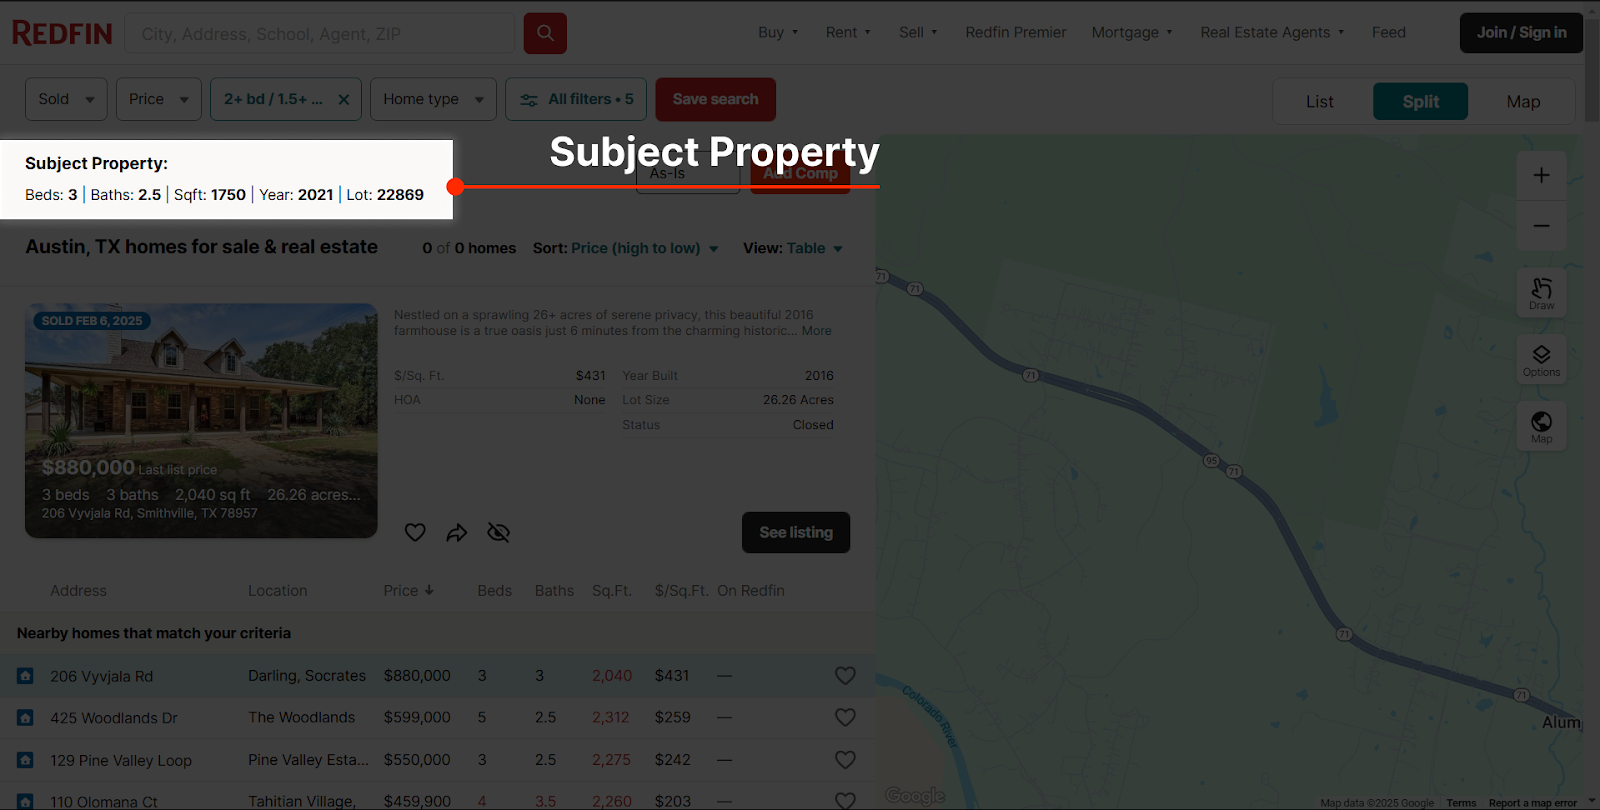Click house icon for 129 Pine Valley Loop row
This screenshot has width=1600, height=810.
tap(25, 760)
